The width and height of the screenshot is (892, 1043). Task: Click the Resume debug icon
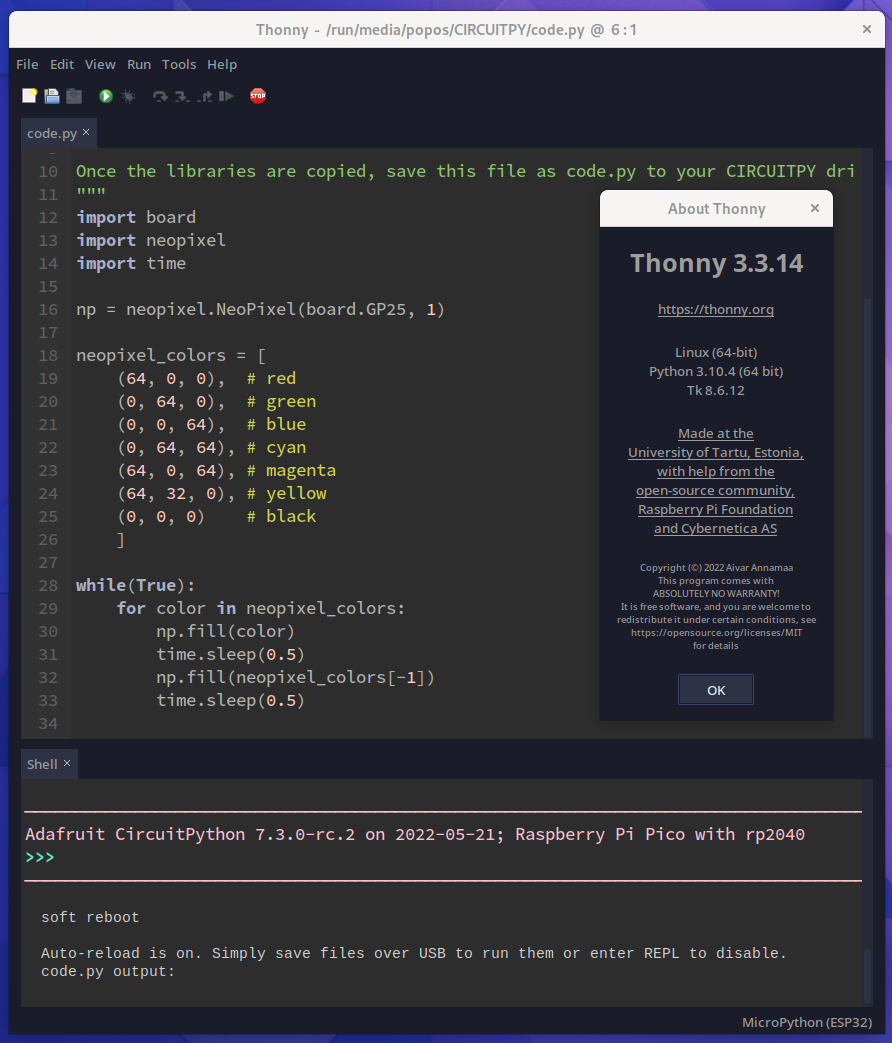click(226, 96)
